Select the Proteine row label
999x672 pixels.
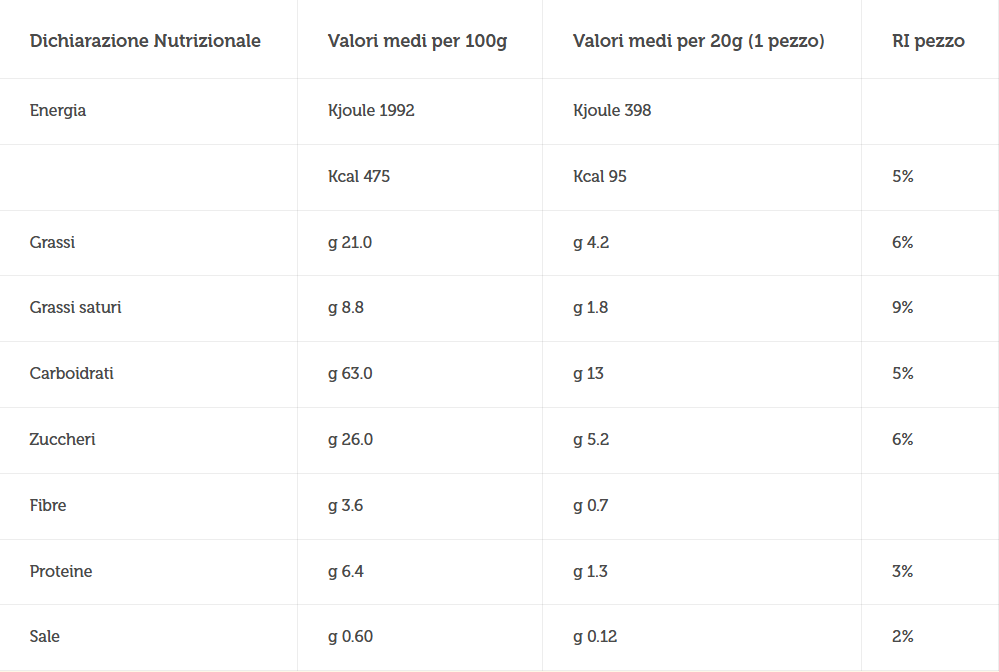pyautogui.click(x=61, y=571)
